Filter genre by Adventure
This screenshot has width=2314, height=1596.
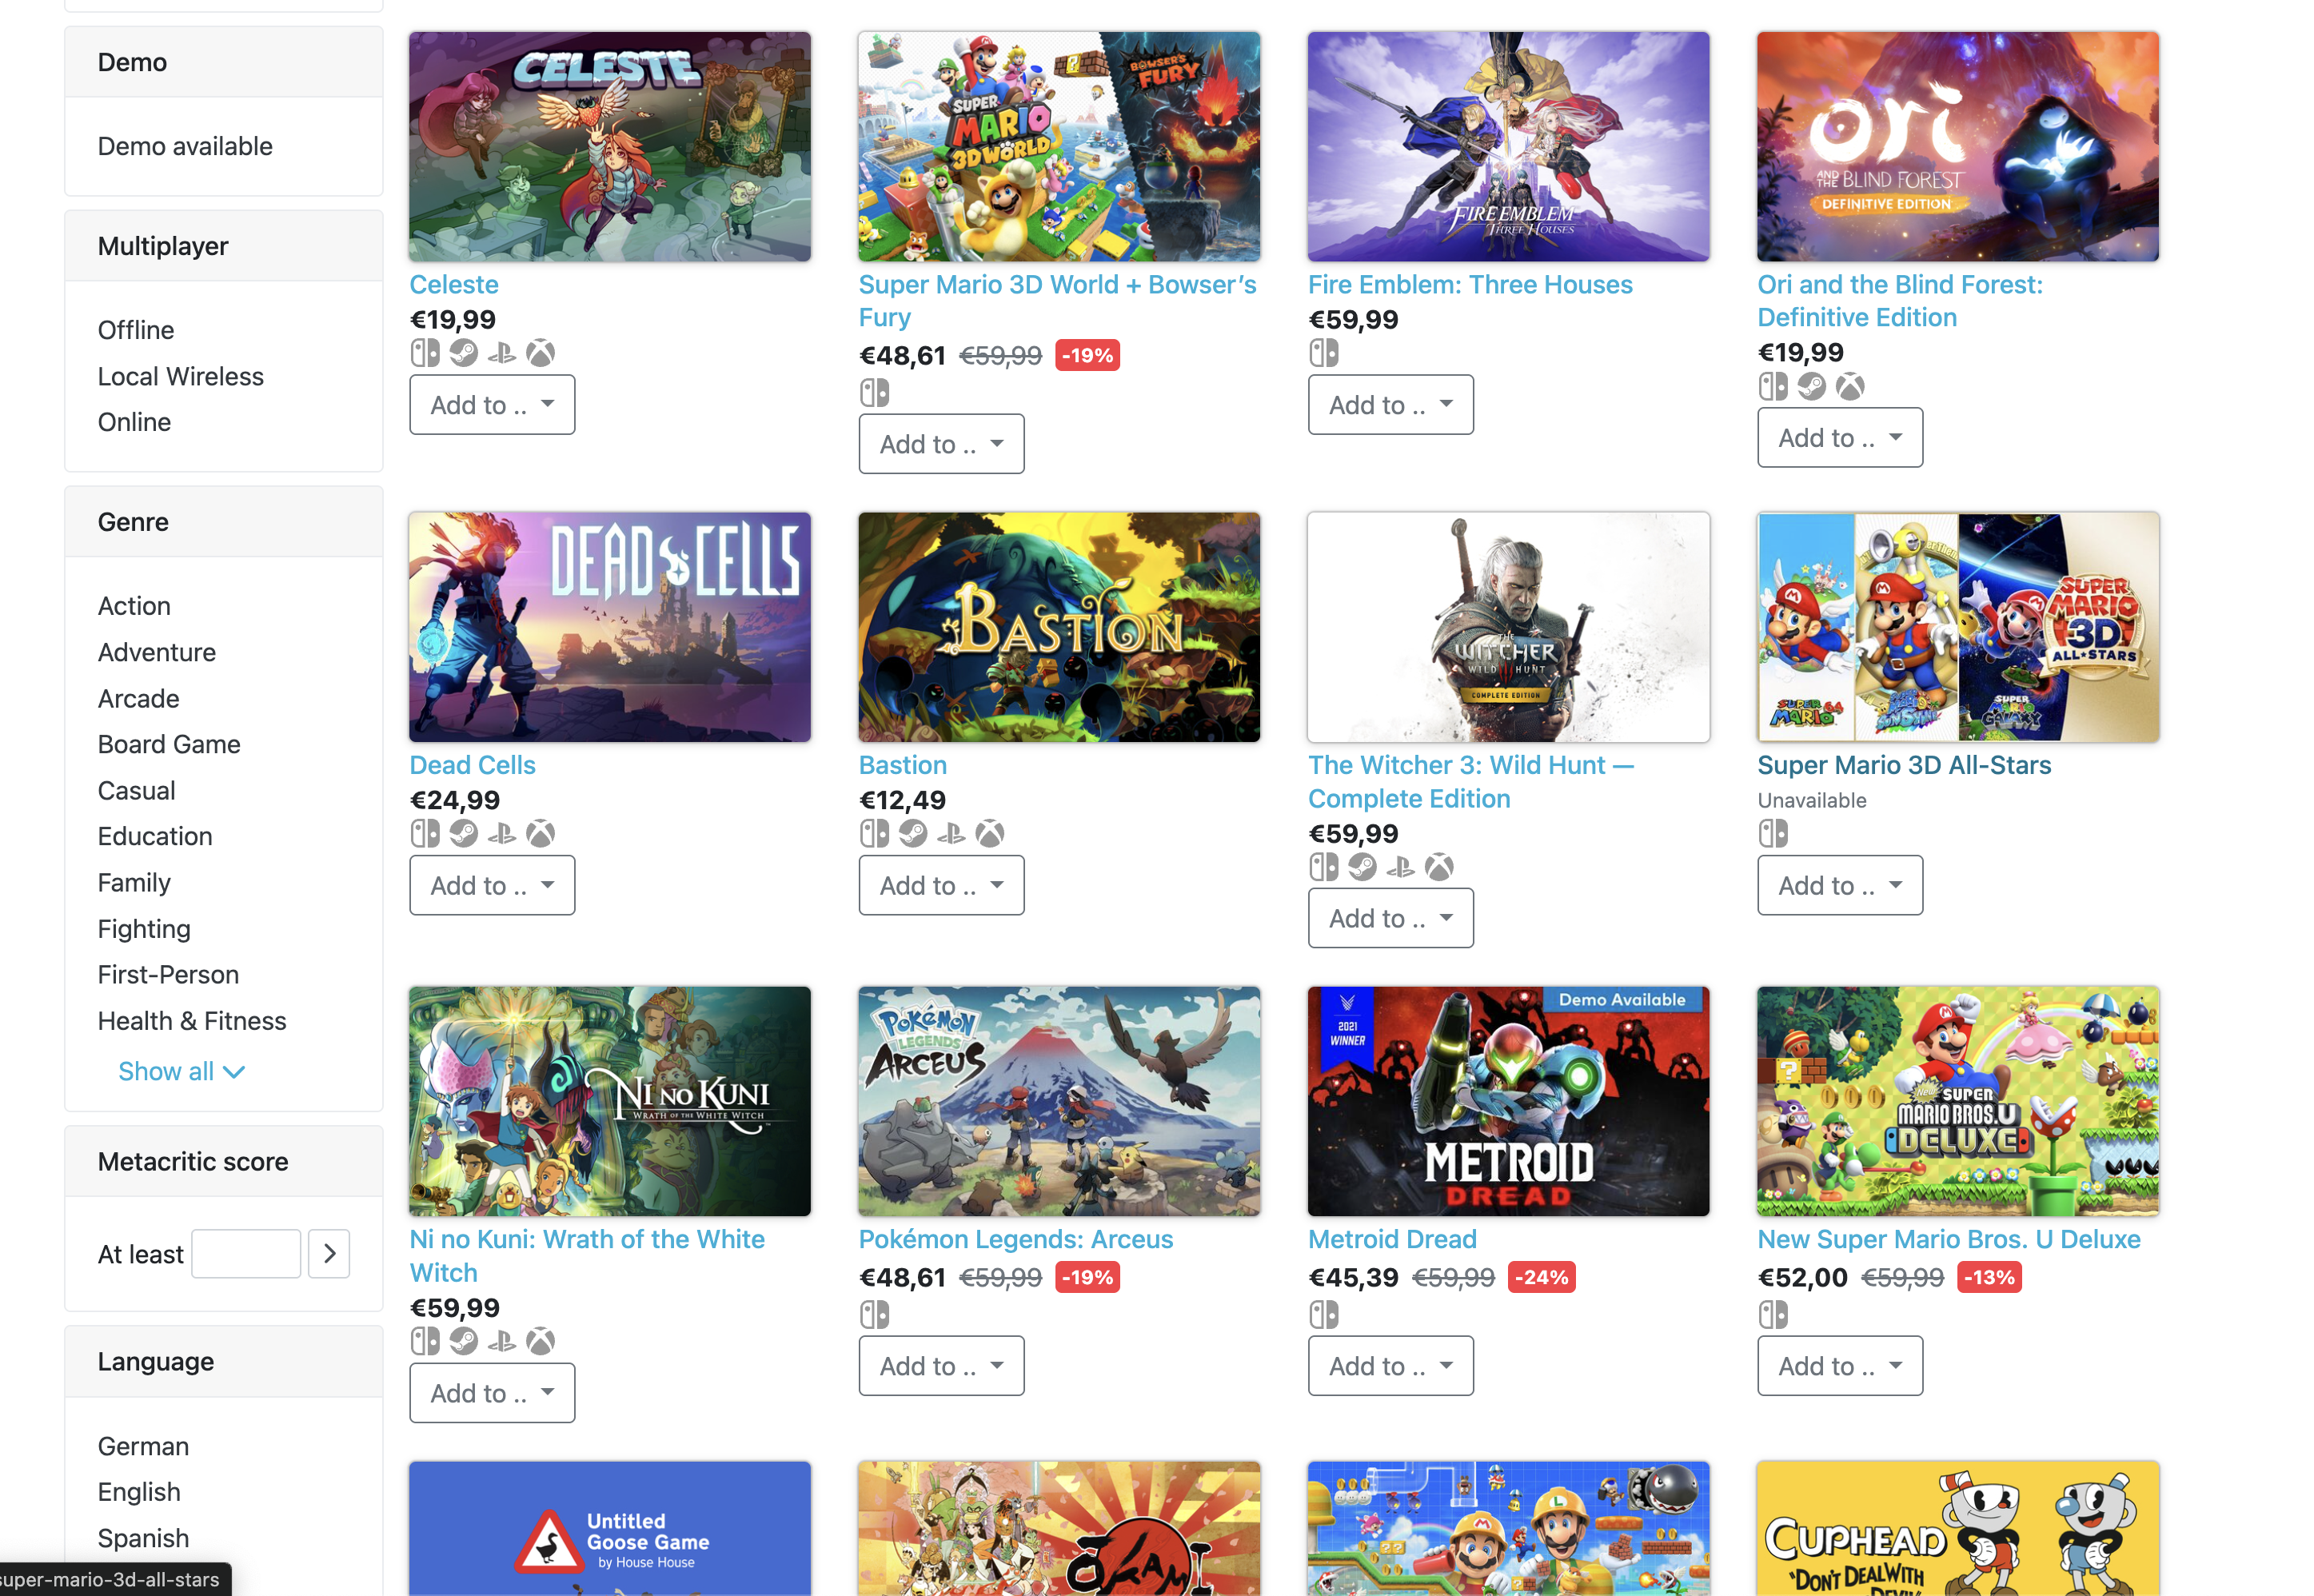click(157, 652)
